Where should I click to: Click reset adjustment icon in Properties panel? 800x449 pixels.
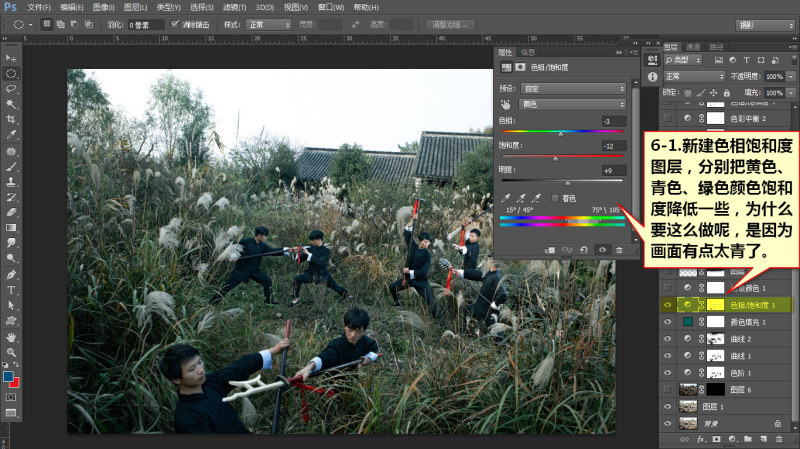tap(584, 250)
